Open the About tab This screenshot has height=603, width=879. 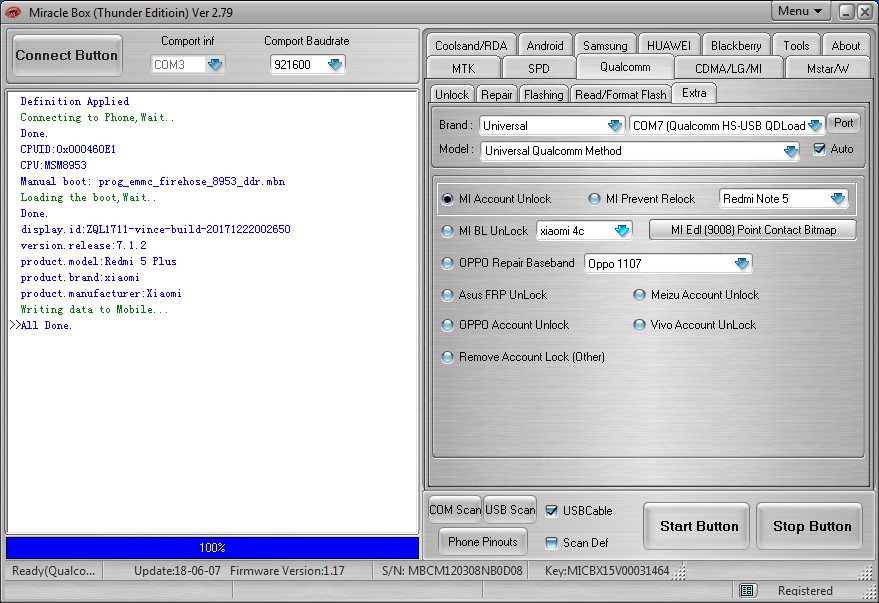(845, 45)
